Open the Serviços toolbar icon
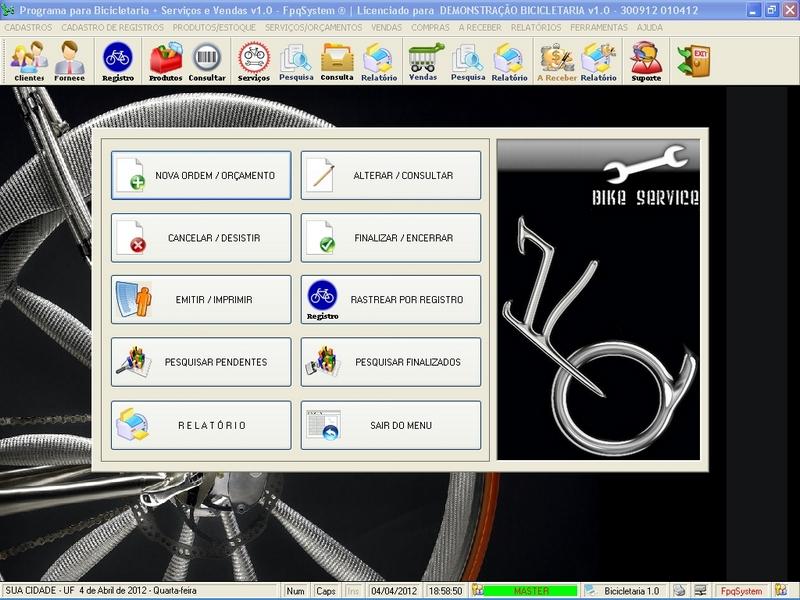Image resolution: width=800 pixels, height=600 pixels. pyautogui.click(x=254, y=62)
